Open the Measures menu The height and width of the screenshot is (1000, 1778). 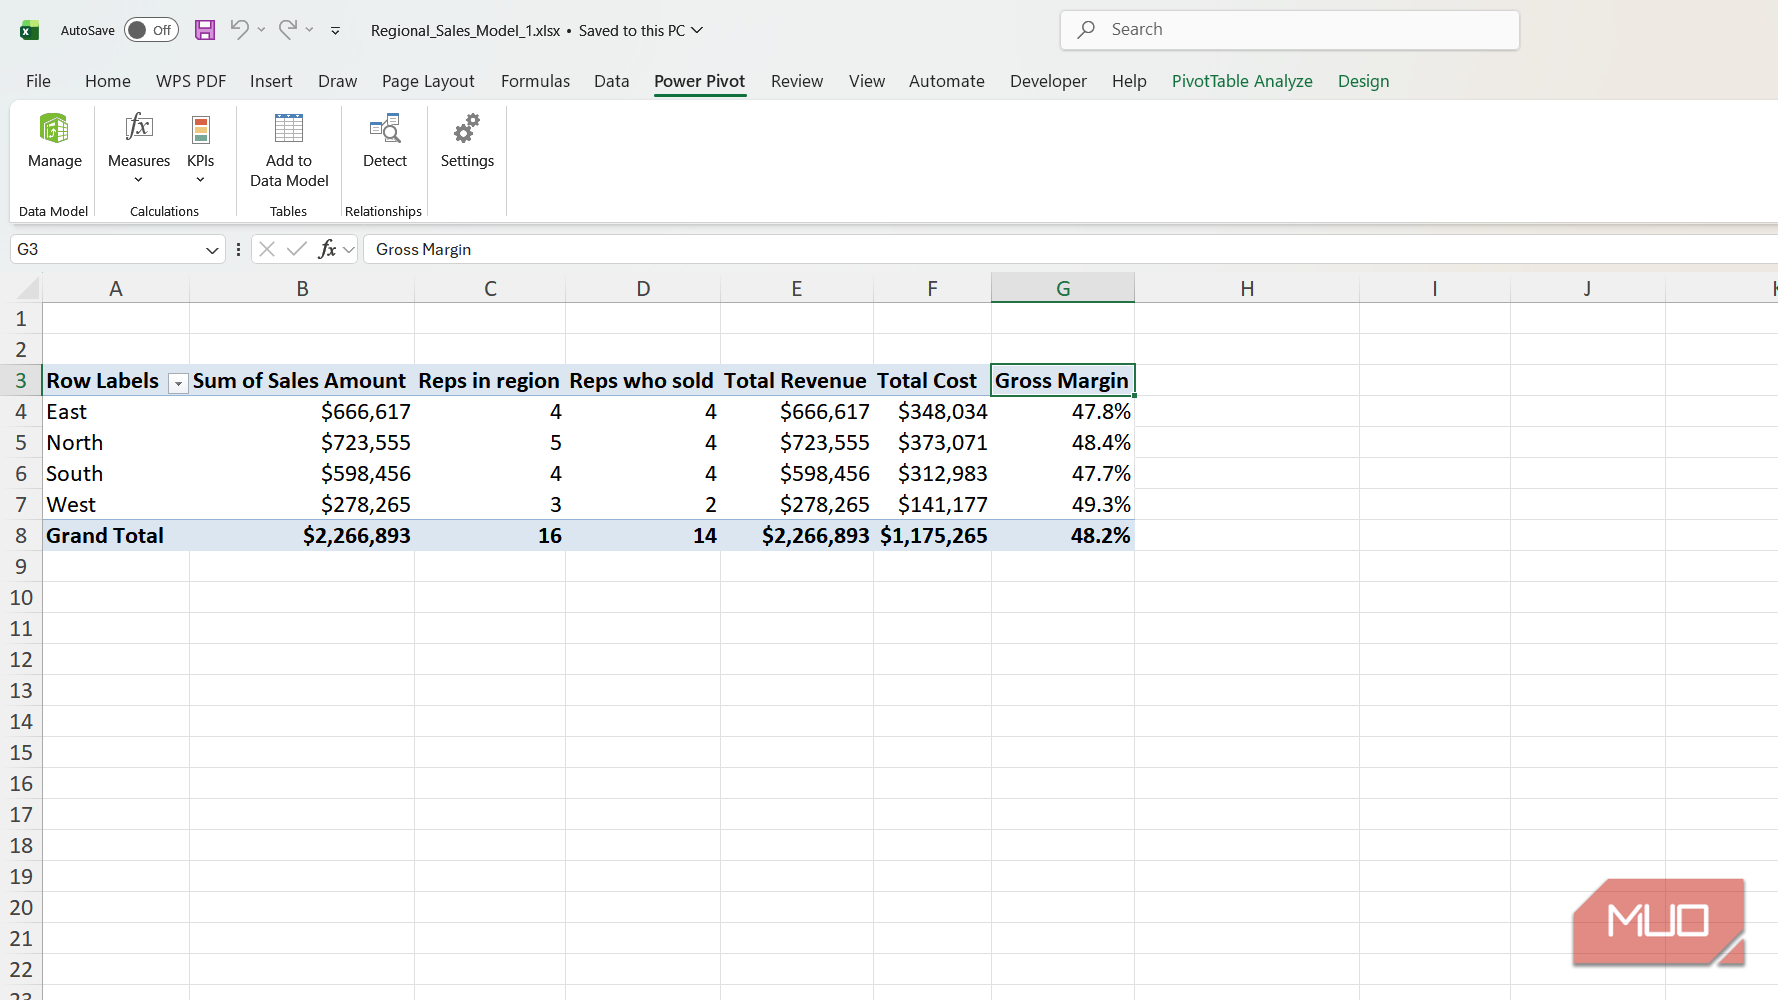point(139,148)
